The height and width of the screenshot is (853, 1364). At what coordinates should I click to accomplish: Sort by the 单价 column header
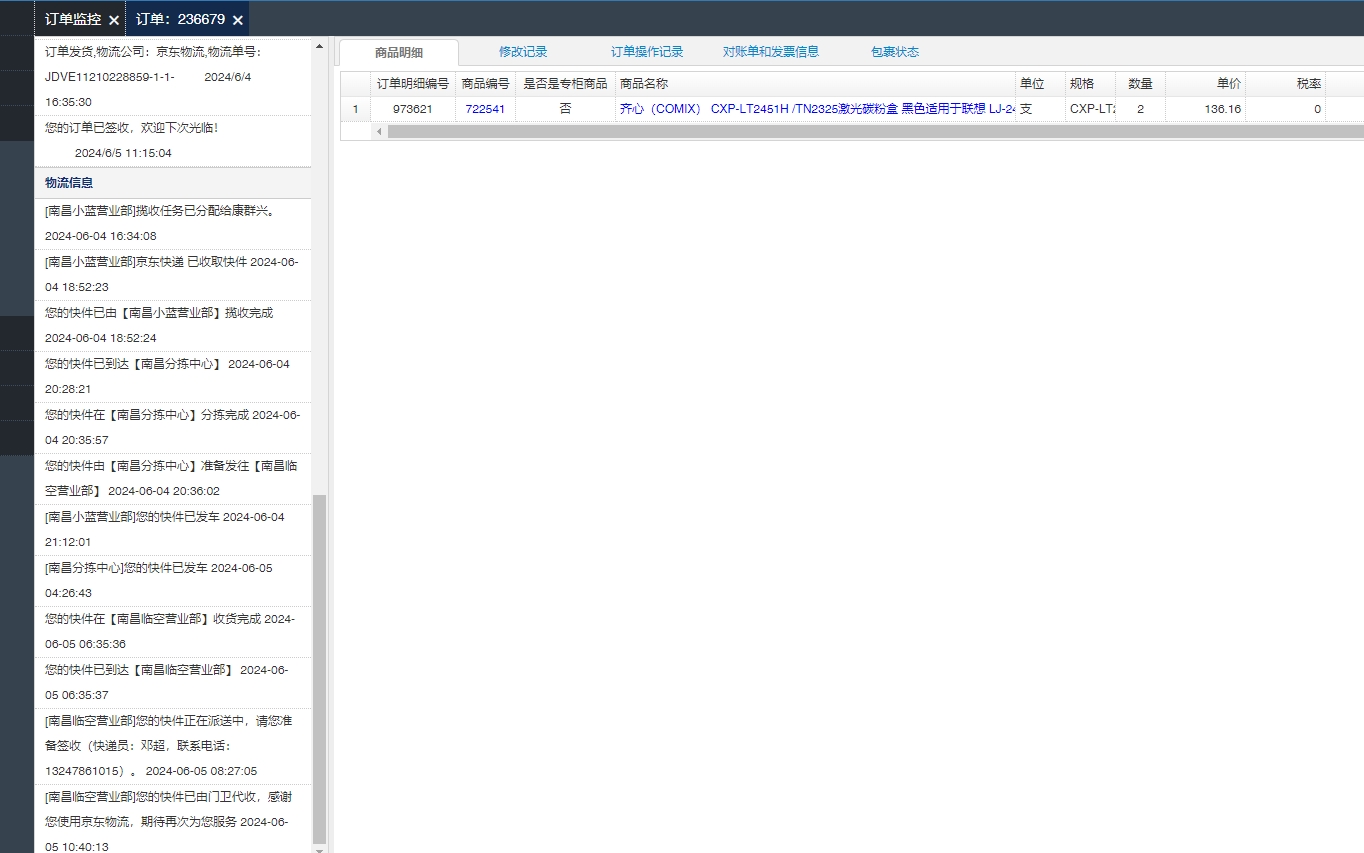[x=1205, y=84]
